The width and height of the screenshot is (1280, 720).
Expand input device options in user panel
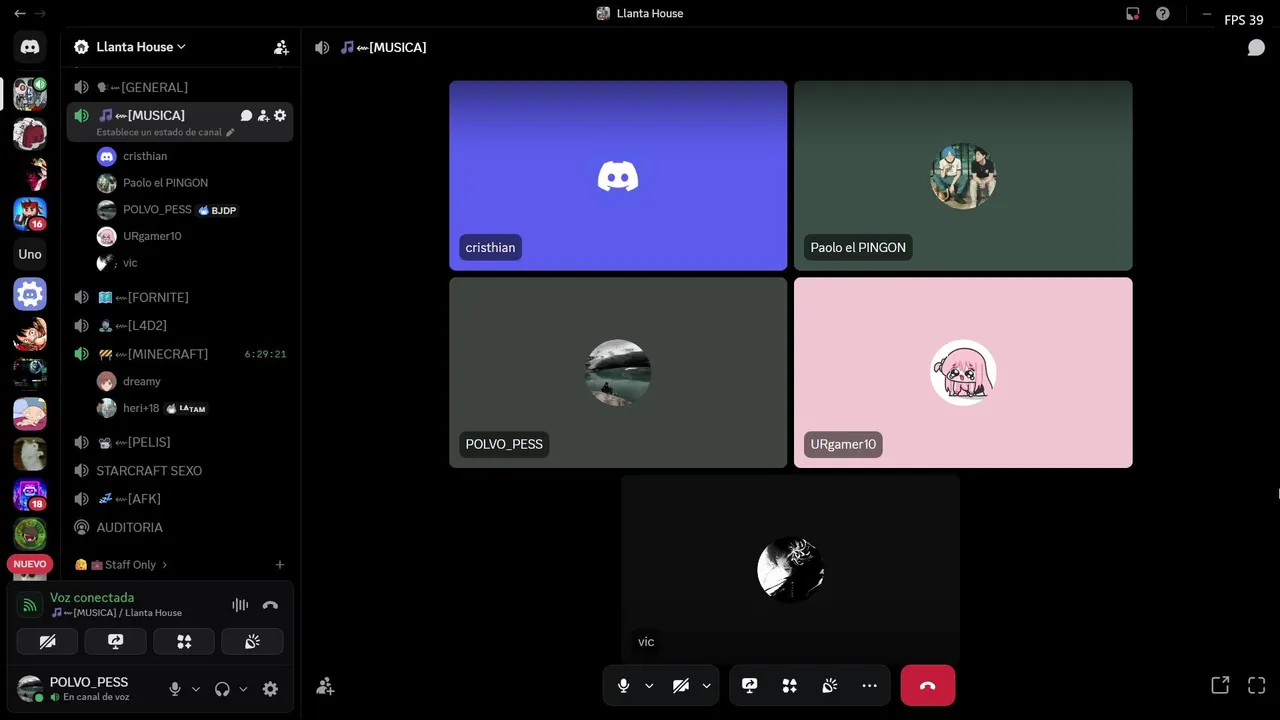[x=196, y=689]
